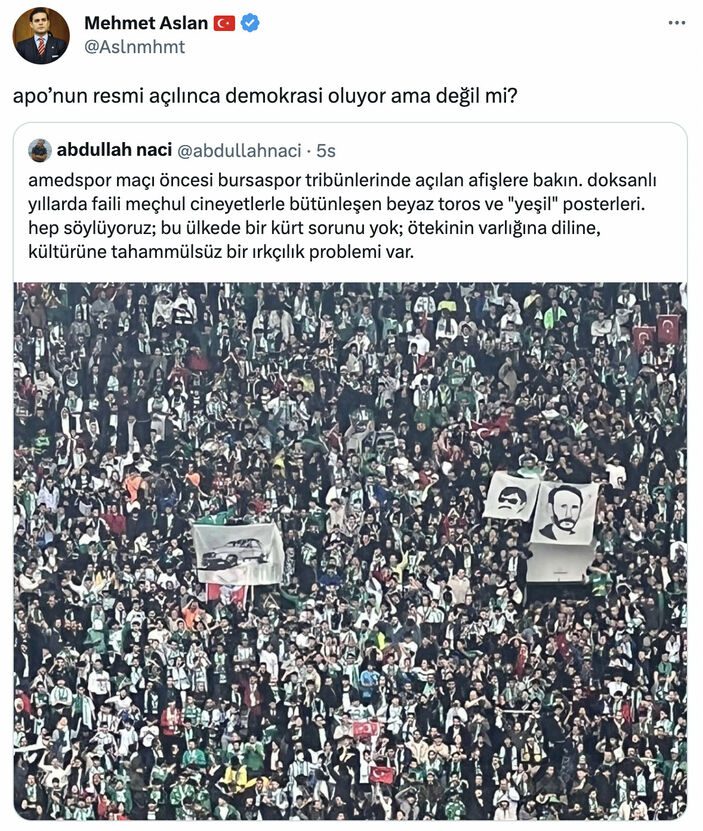
Task: Open the Mehmet Aslan display name link
Action: click(146, 23)
